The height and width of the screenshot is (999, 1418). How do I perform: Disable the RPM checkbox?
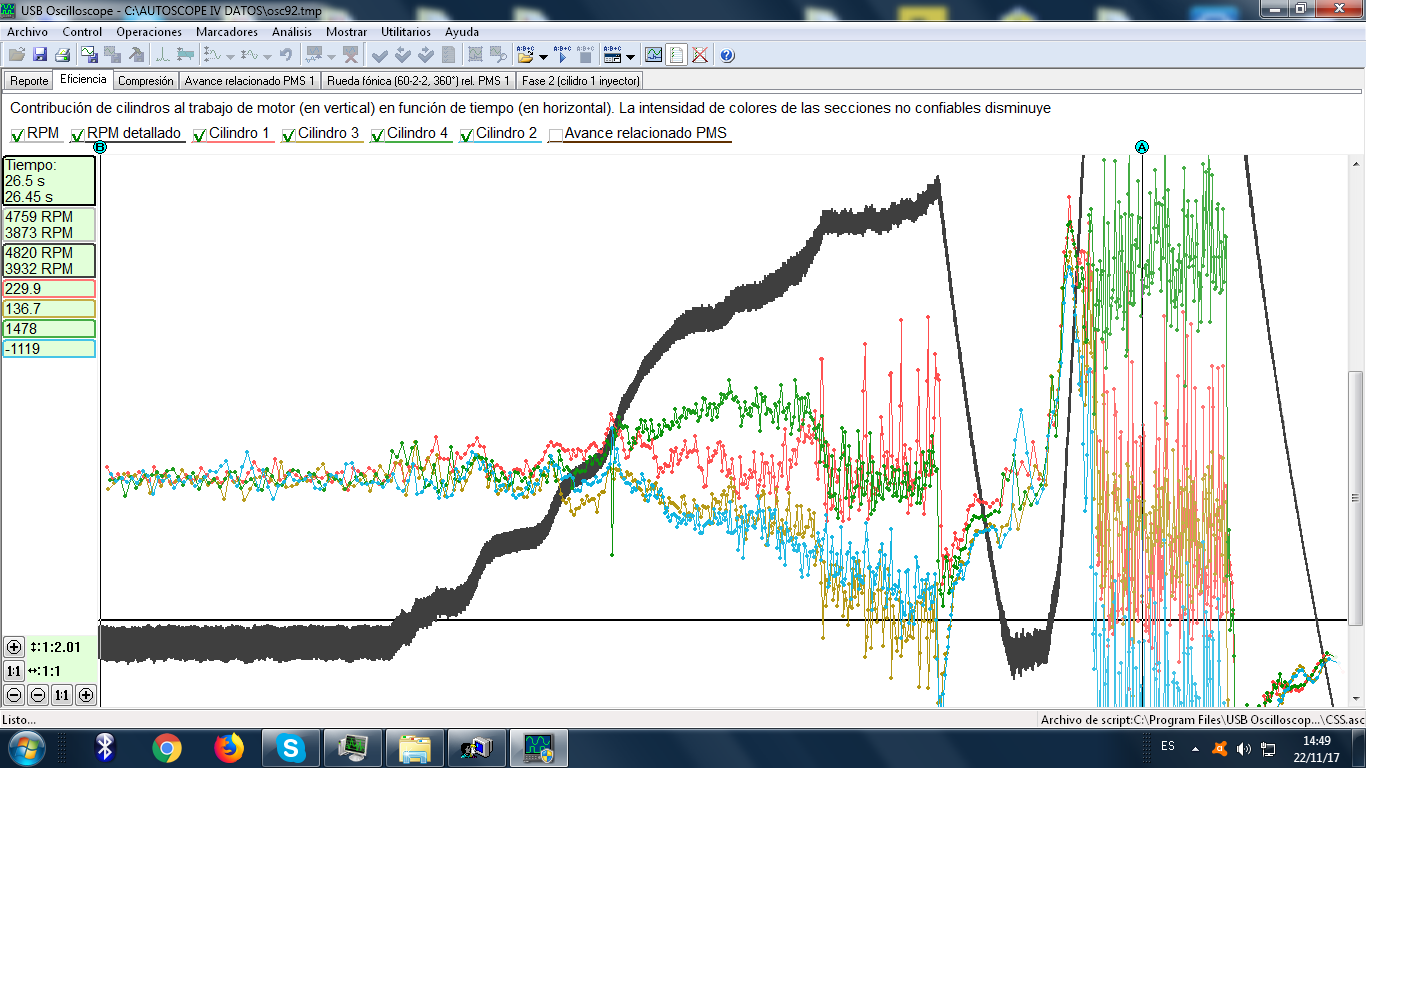pyautogui.click(x=17, y=133)
